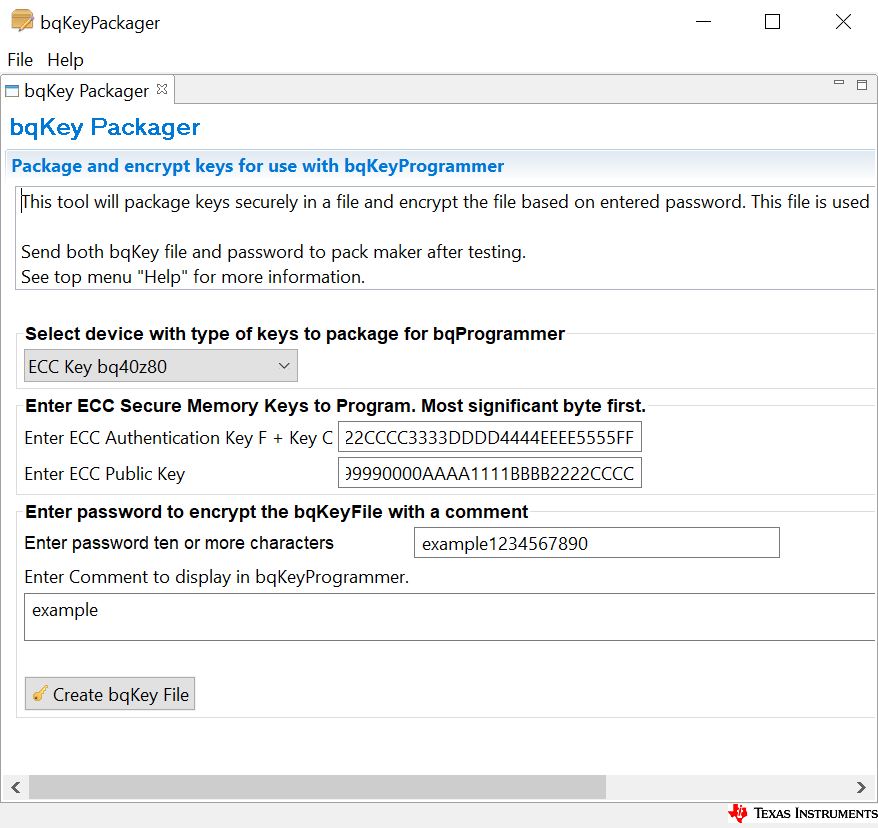Image resolution: width=878 pixels, height=828 pixels.
Task: Click the horizontal scrollbar right arrow
Action: pos(861,787)
